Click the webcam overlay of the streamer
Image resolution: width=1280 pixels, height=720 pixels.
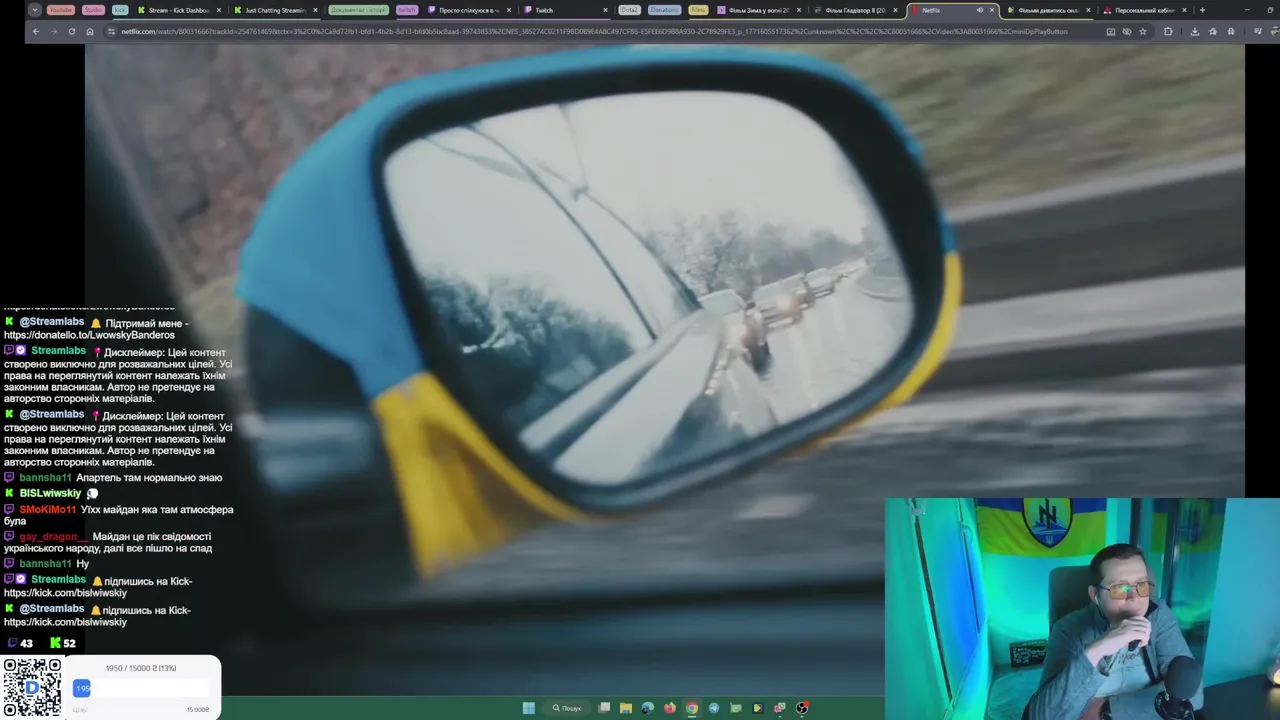[1082, 608]
